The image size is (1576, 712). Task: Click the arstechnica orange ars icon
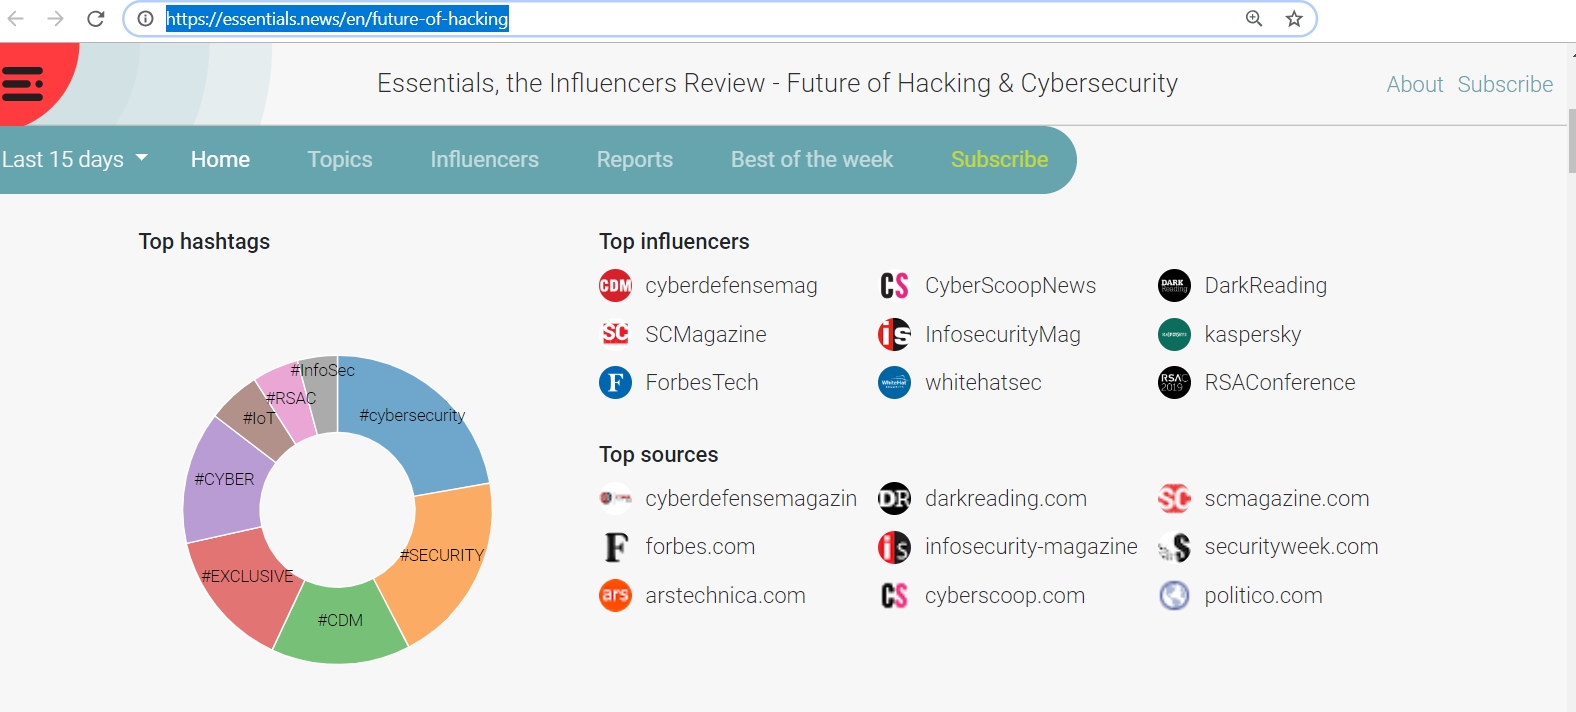click(x=615, y=596)
